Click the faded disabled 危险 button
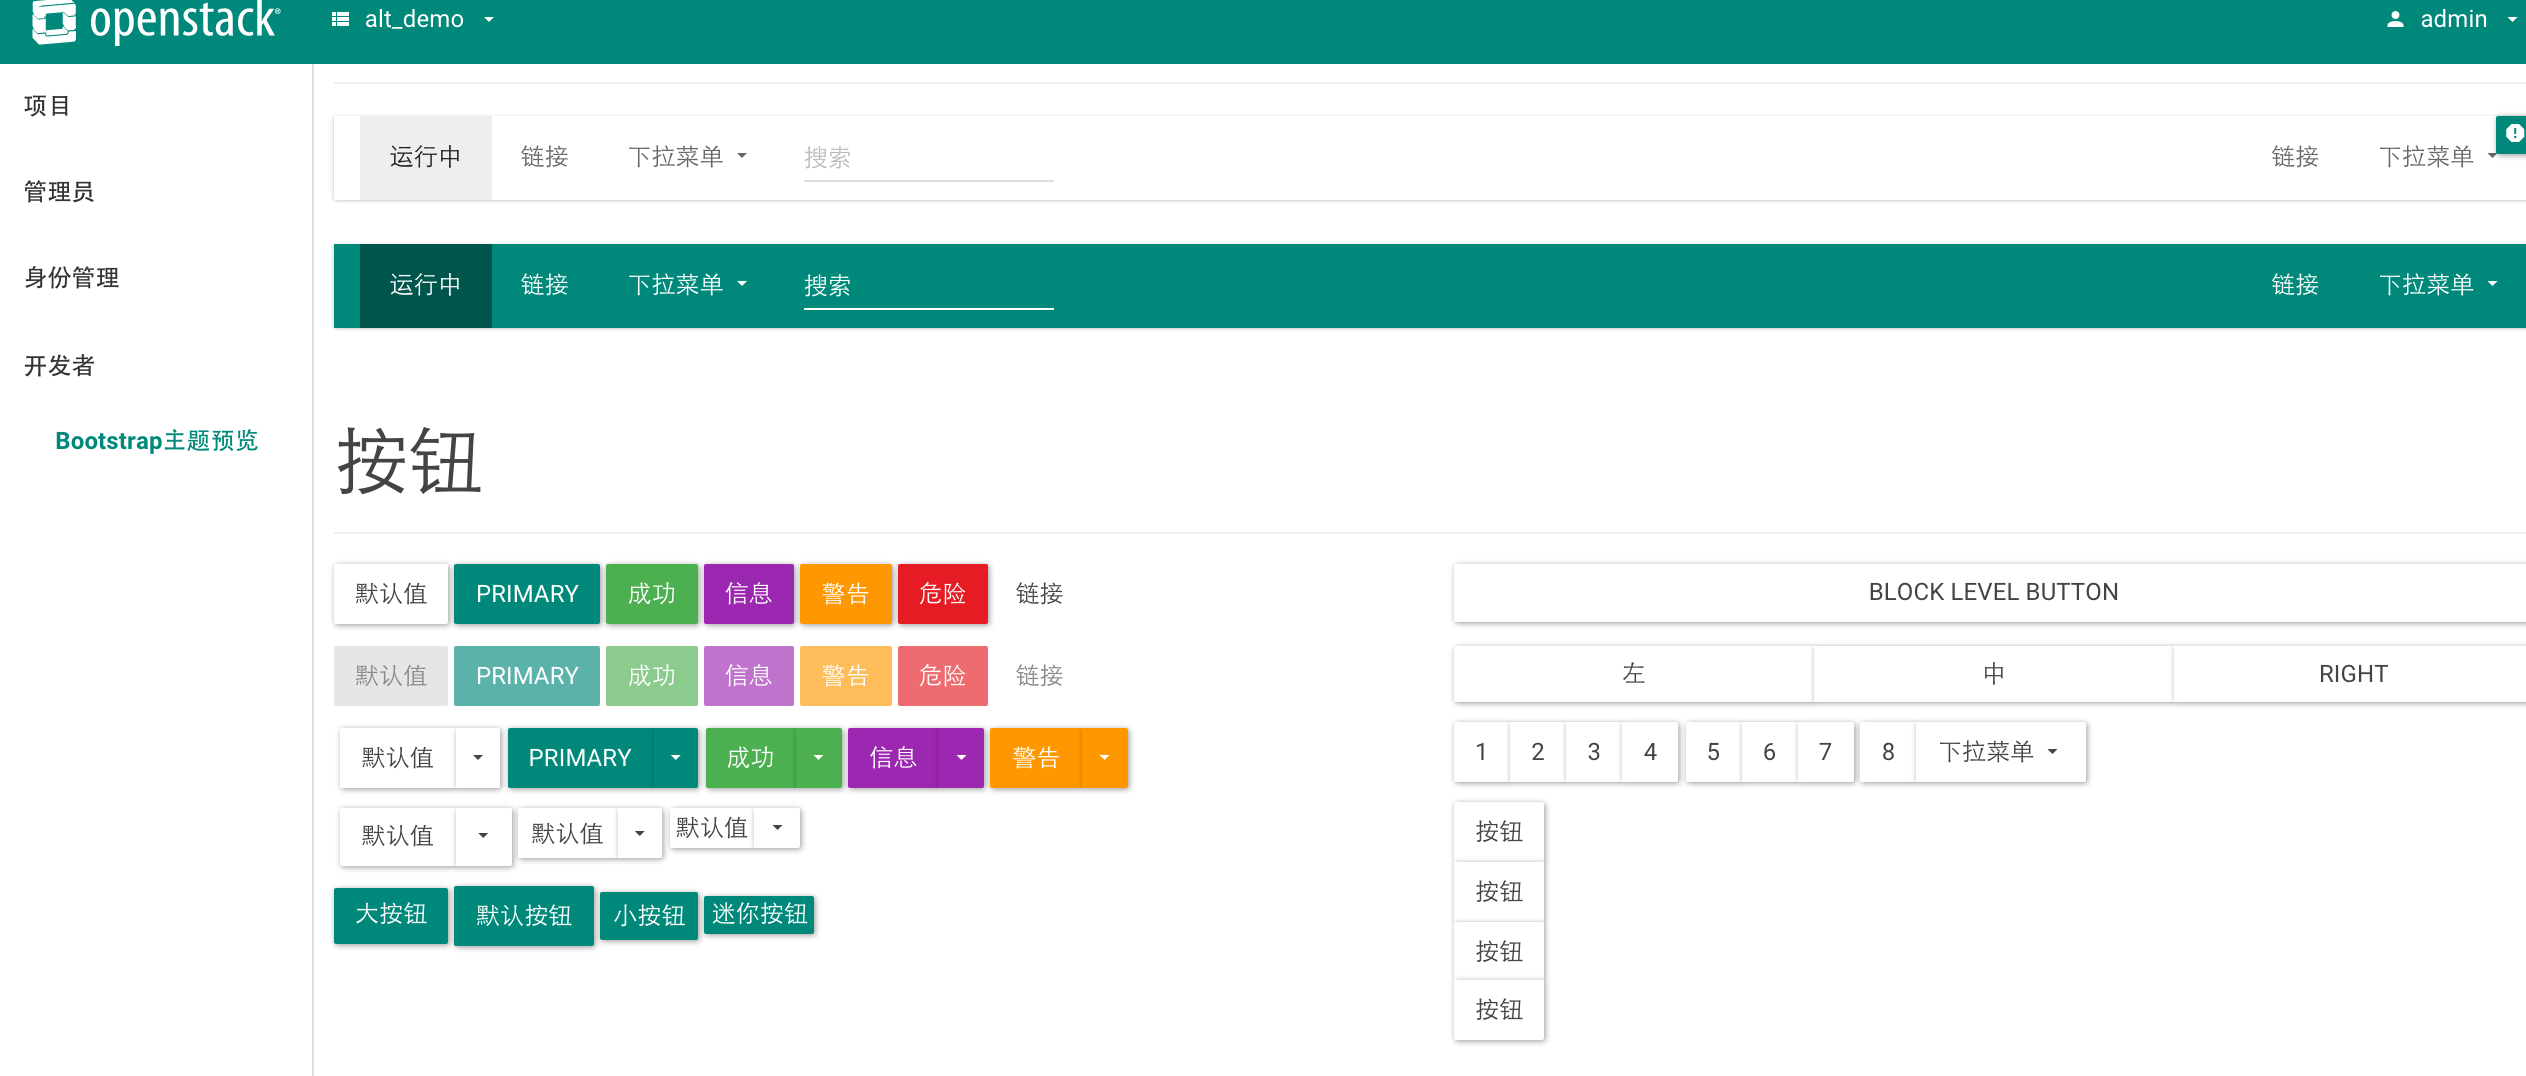 pos(943,676)
